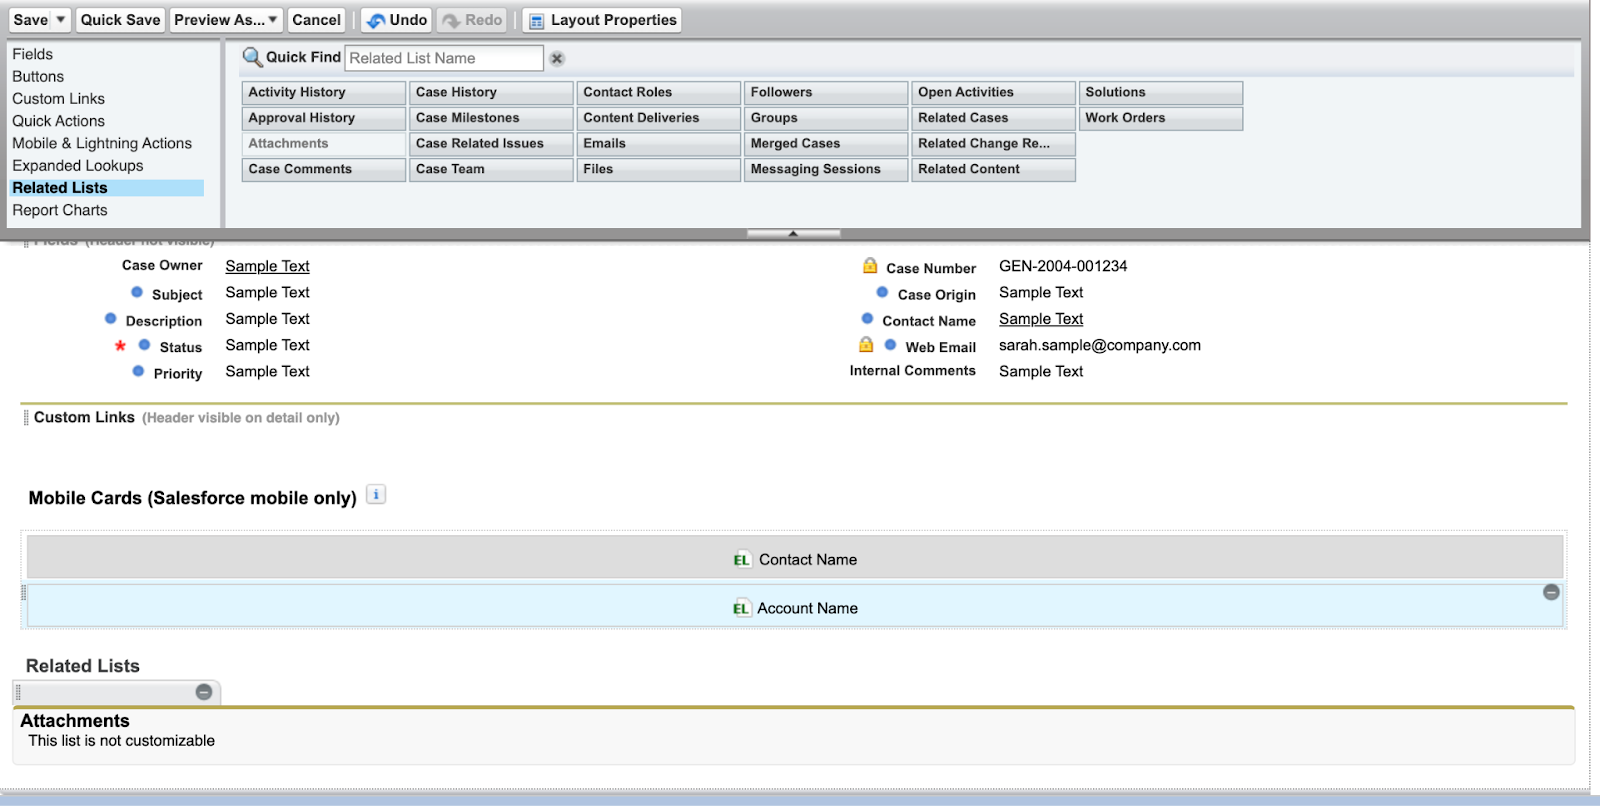1600x806 pixels.
Task: Select Mobile & Lightning Actions category
Action: (102, 143)
